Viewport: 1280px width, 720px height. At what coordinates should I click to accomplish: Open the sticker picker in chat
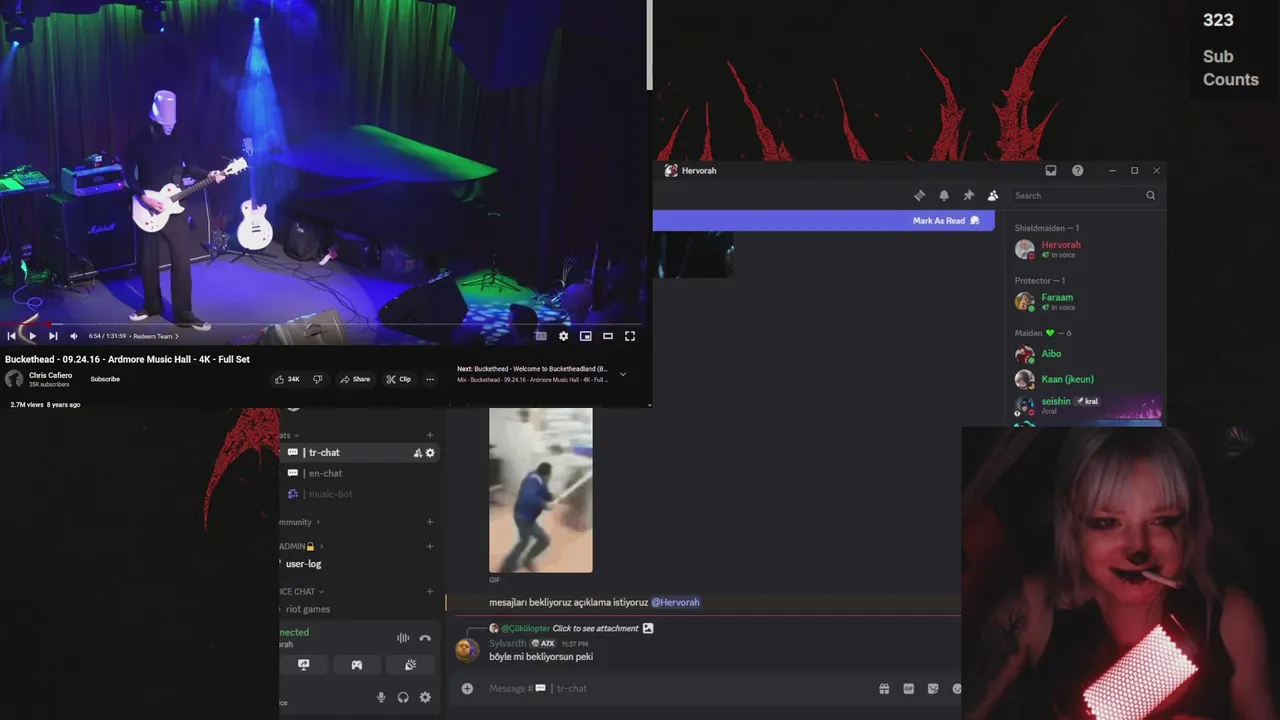933,688
